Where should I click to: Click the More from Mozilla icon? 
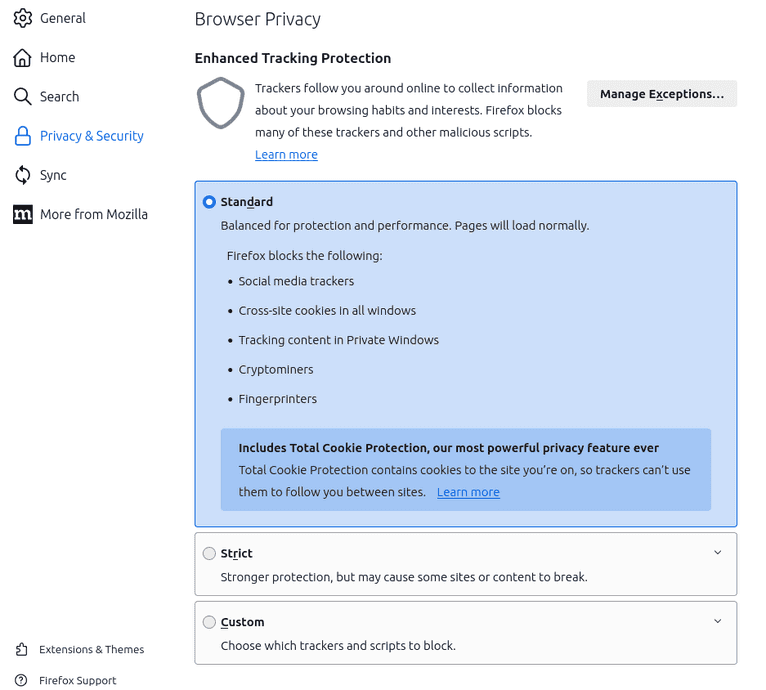tap(22, 214)
